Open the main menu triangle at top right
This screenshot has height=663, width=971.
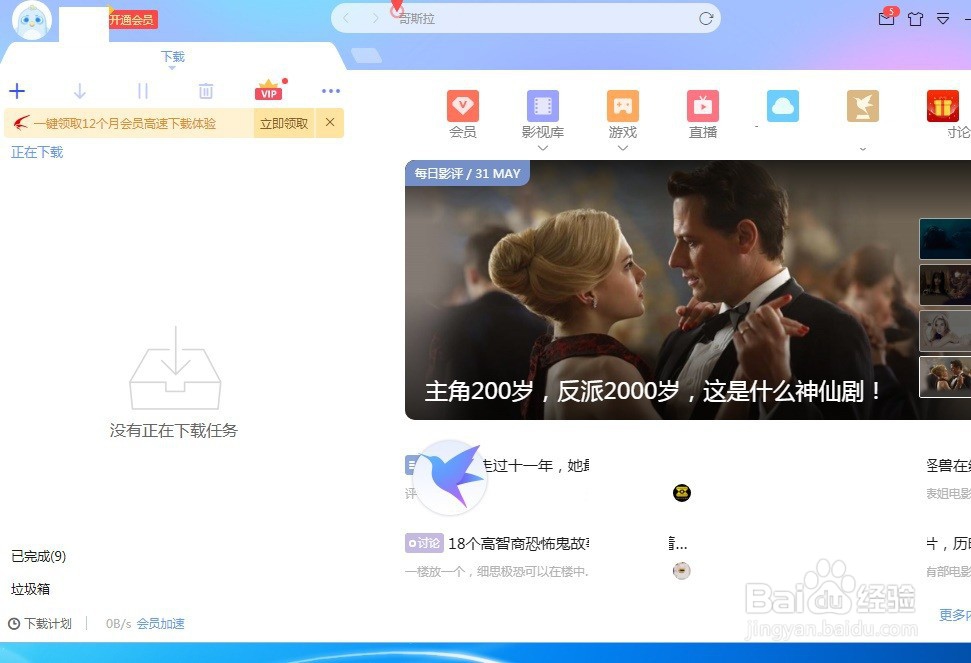coord(942,19)
